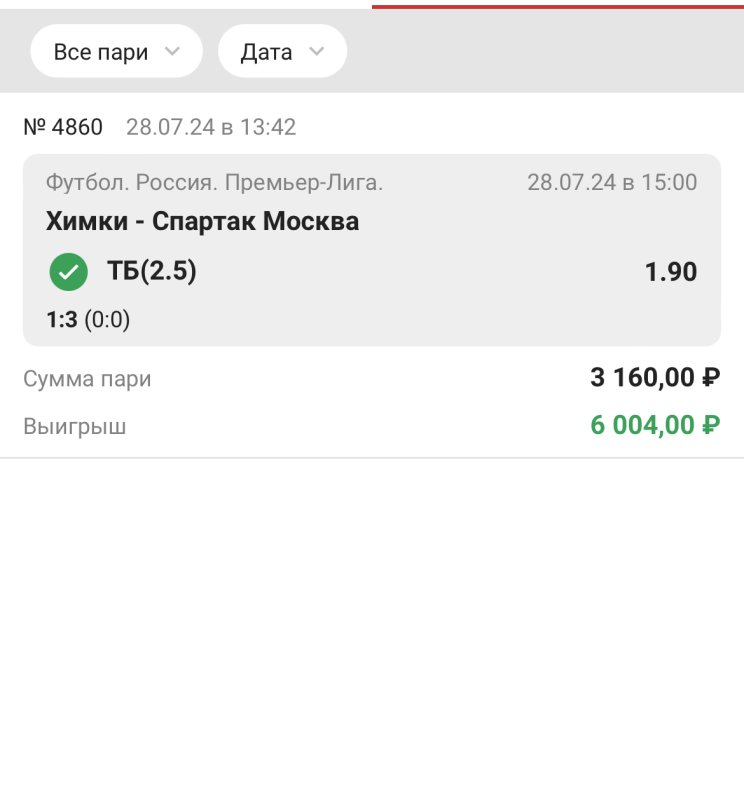
Task: Select bet number № 4860
Action: pyautogui.click(x=63, y=128)
